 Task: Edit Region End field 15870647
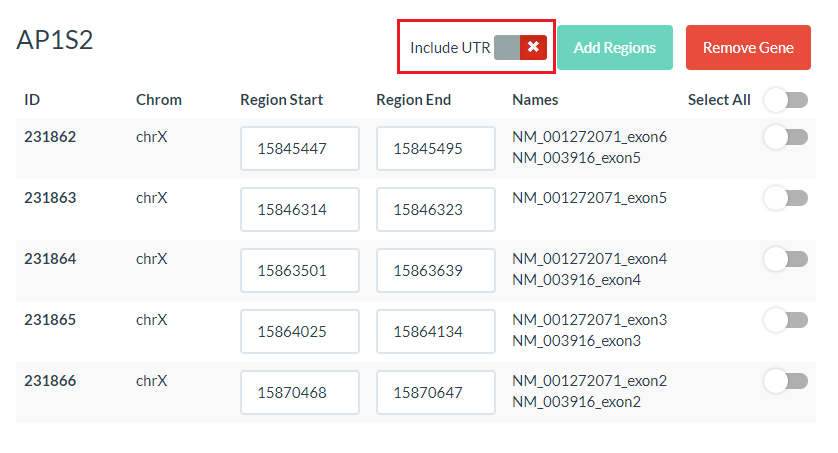point(436,392)
